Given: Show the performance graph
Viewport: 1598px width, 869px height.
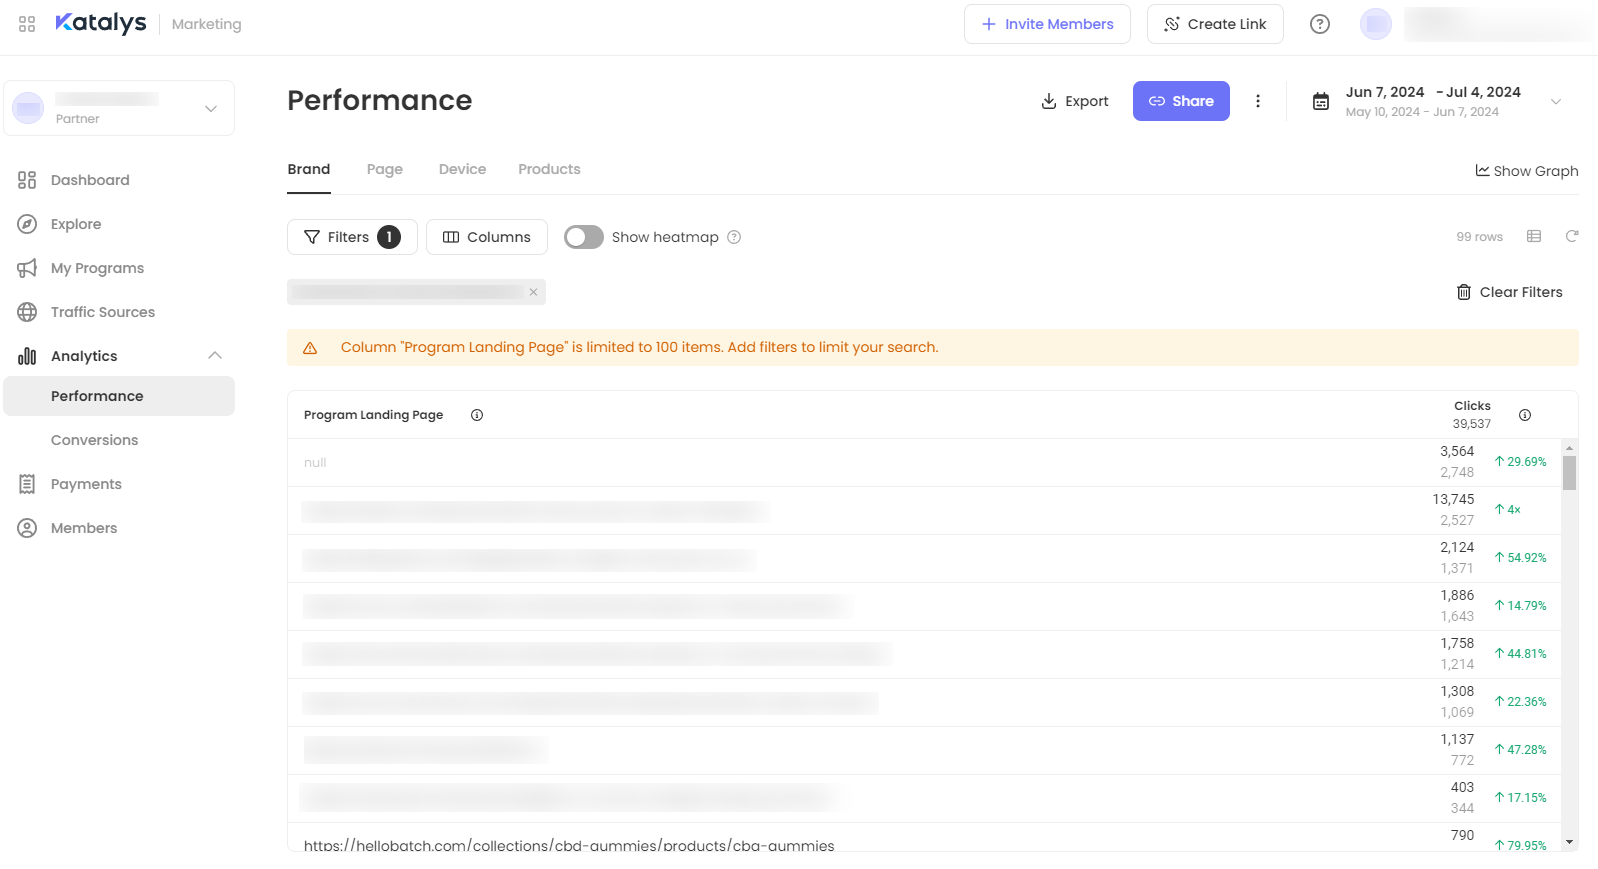Looking at the screenshot, I should (1527, 171).
